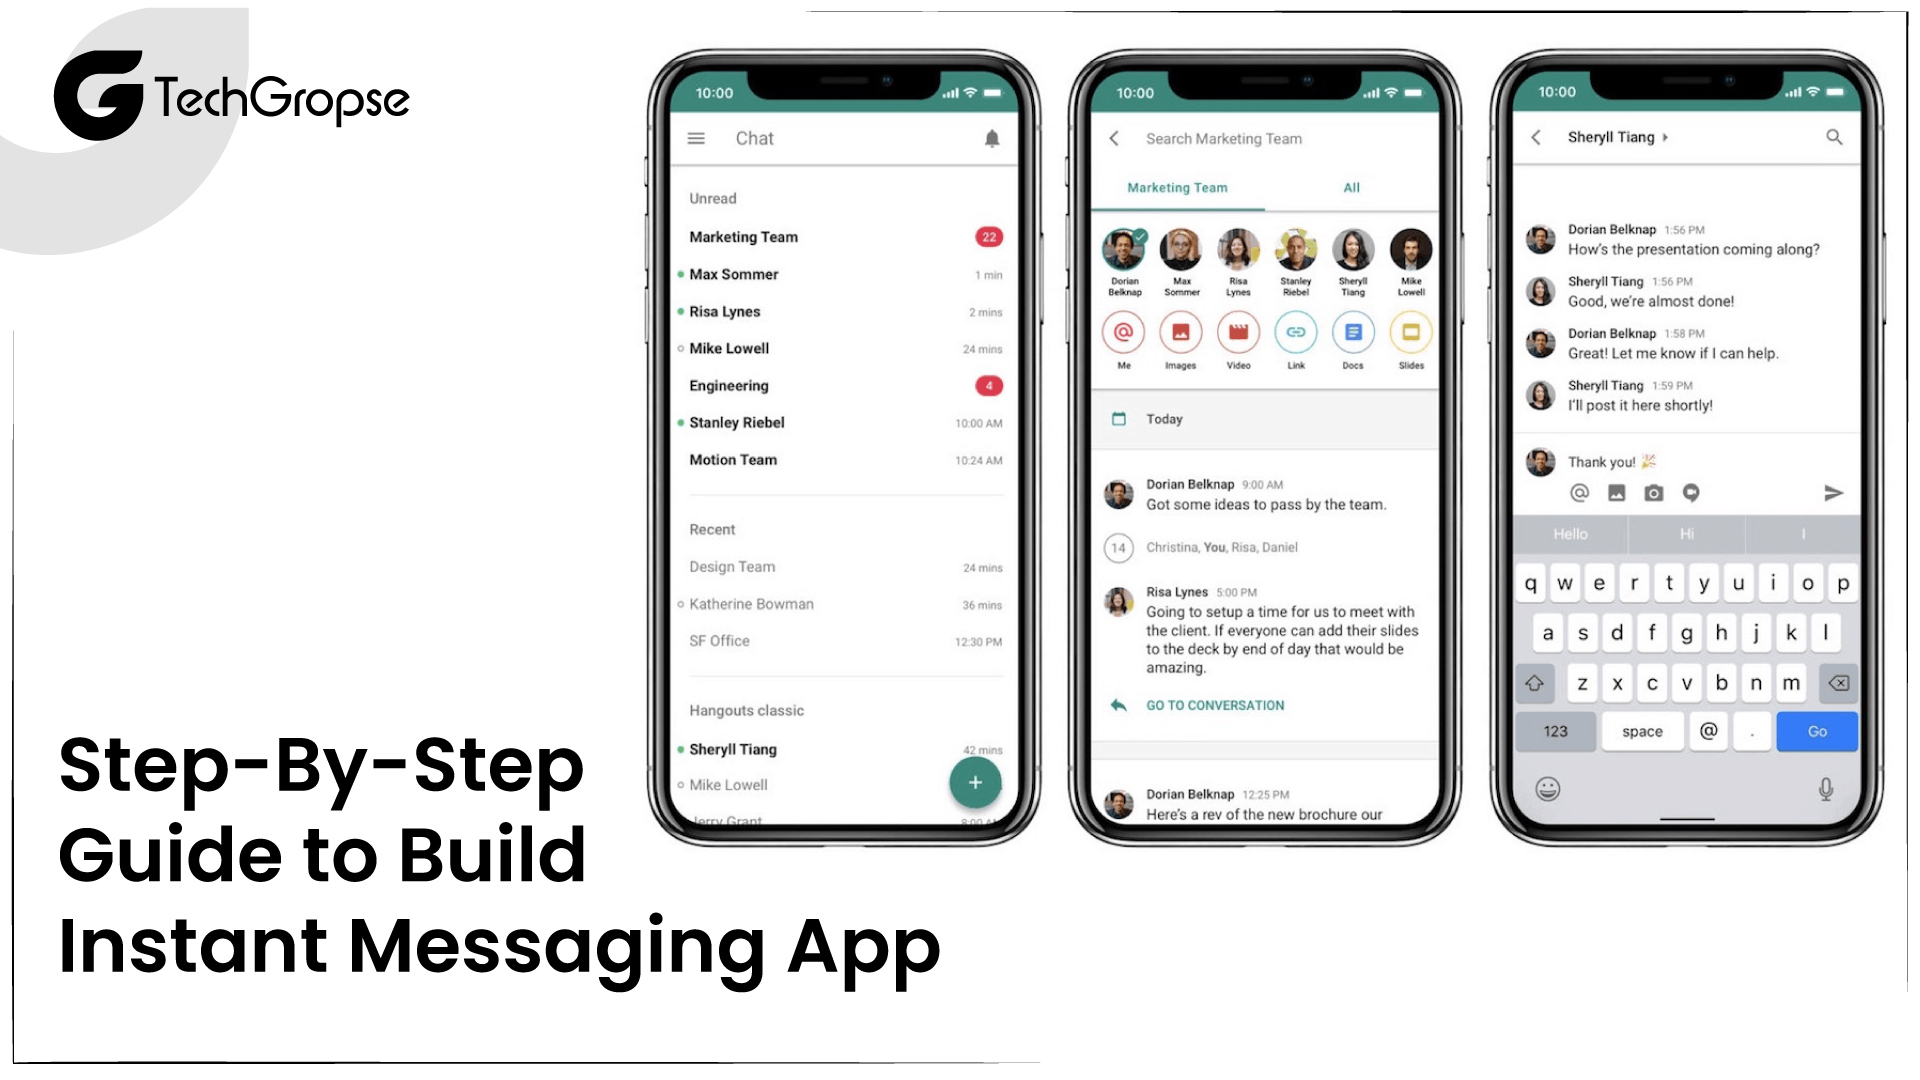Select the Video attachment icon
The height and width of the screenshot is (1080, 1920).
click(1236, 332)
